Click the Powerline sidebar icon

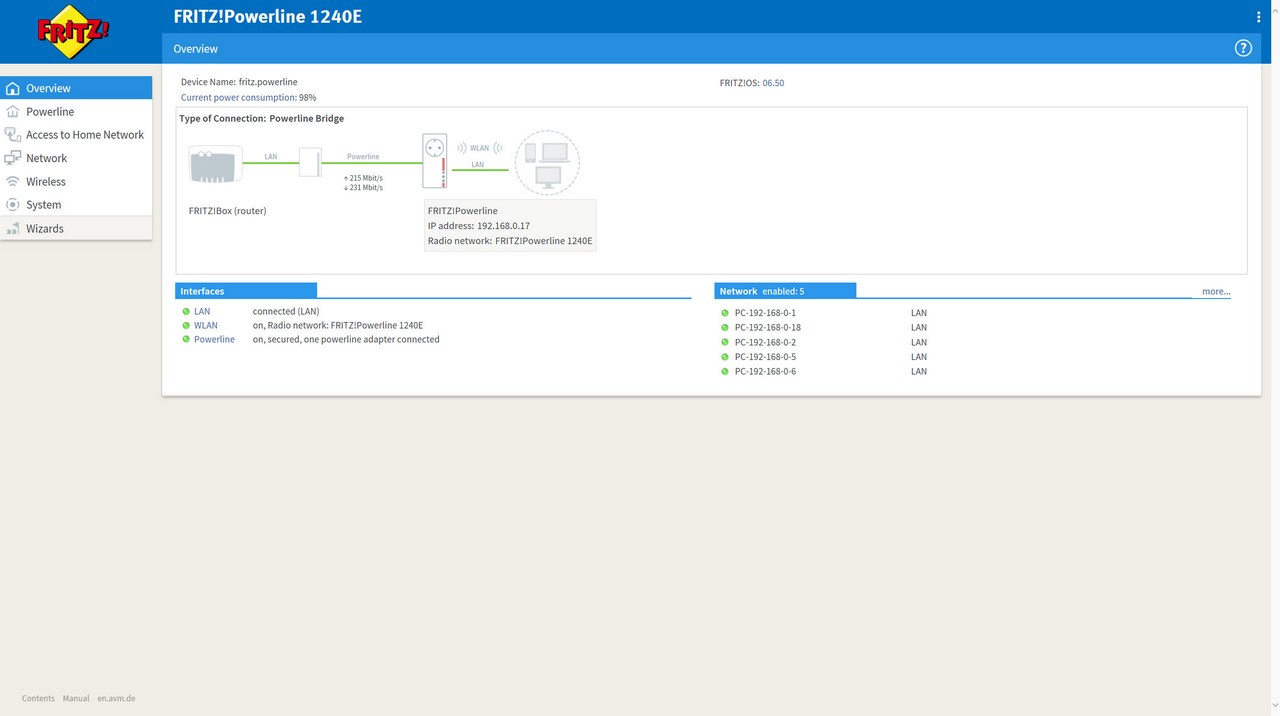(13, 112)
